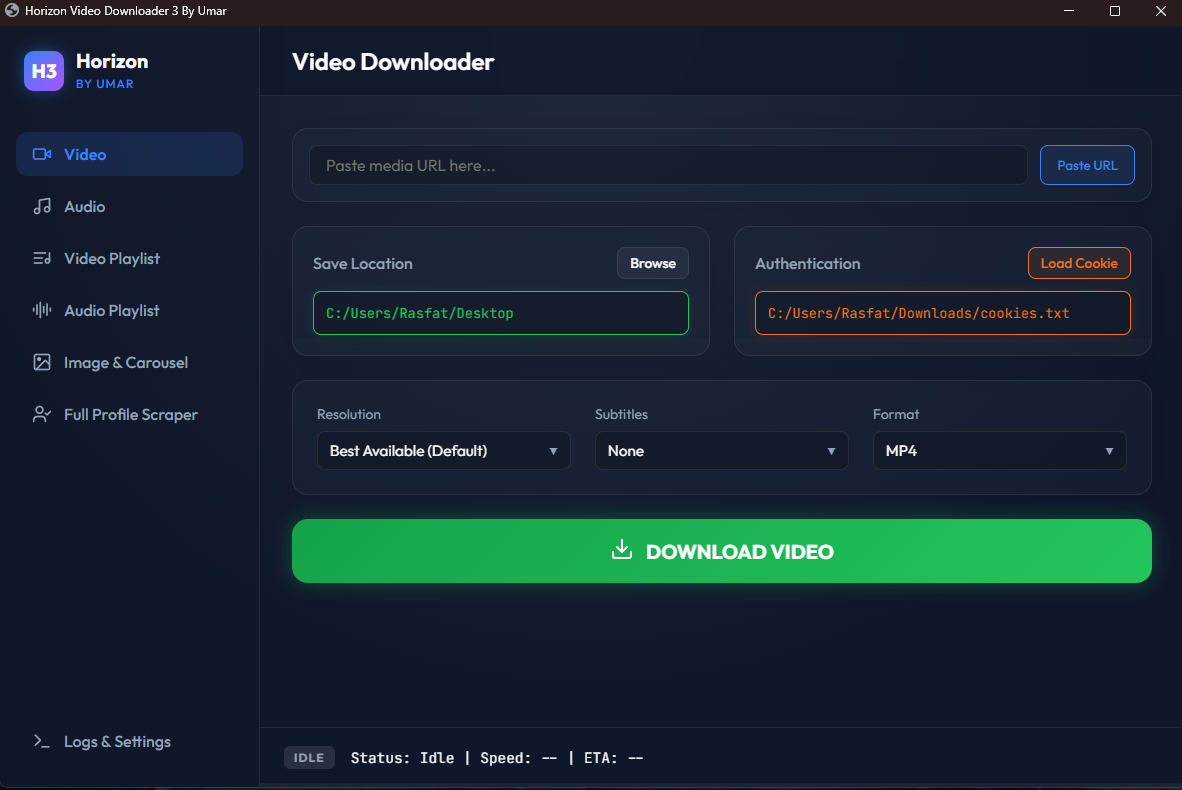
Task: Click the Audio Playlist waveform icon
Action: point(42,310)
